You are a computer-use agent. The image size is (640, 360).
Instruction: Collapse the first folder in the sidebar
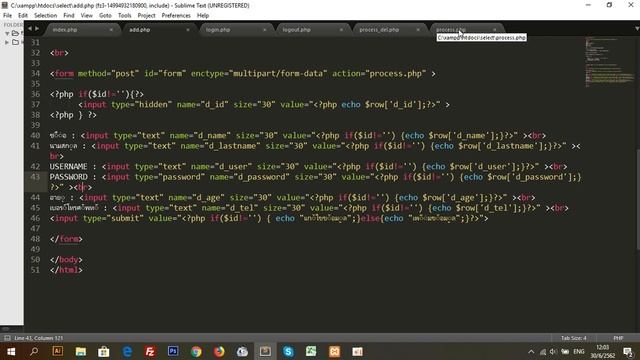point(7,33)
